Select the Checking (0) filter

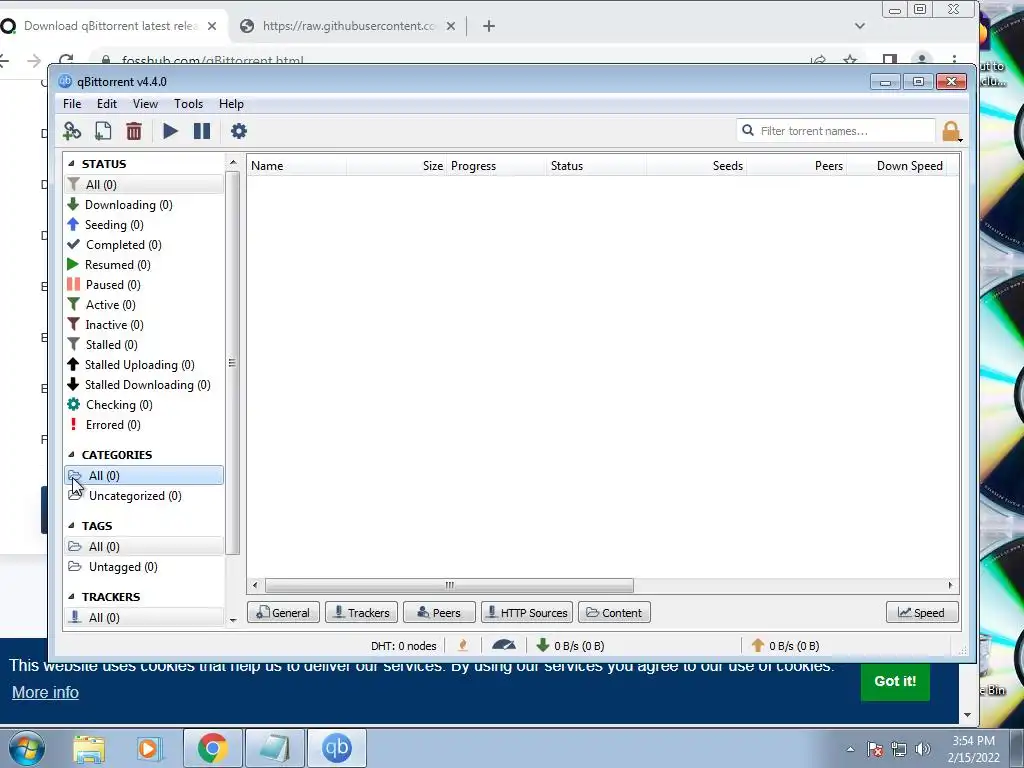tap(144, 405)
